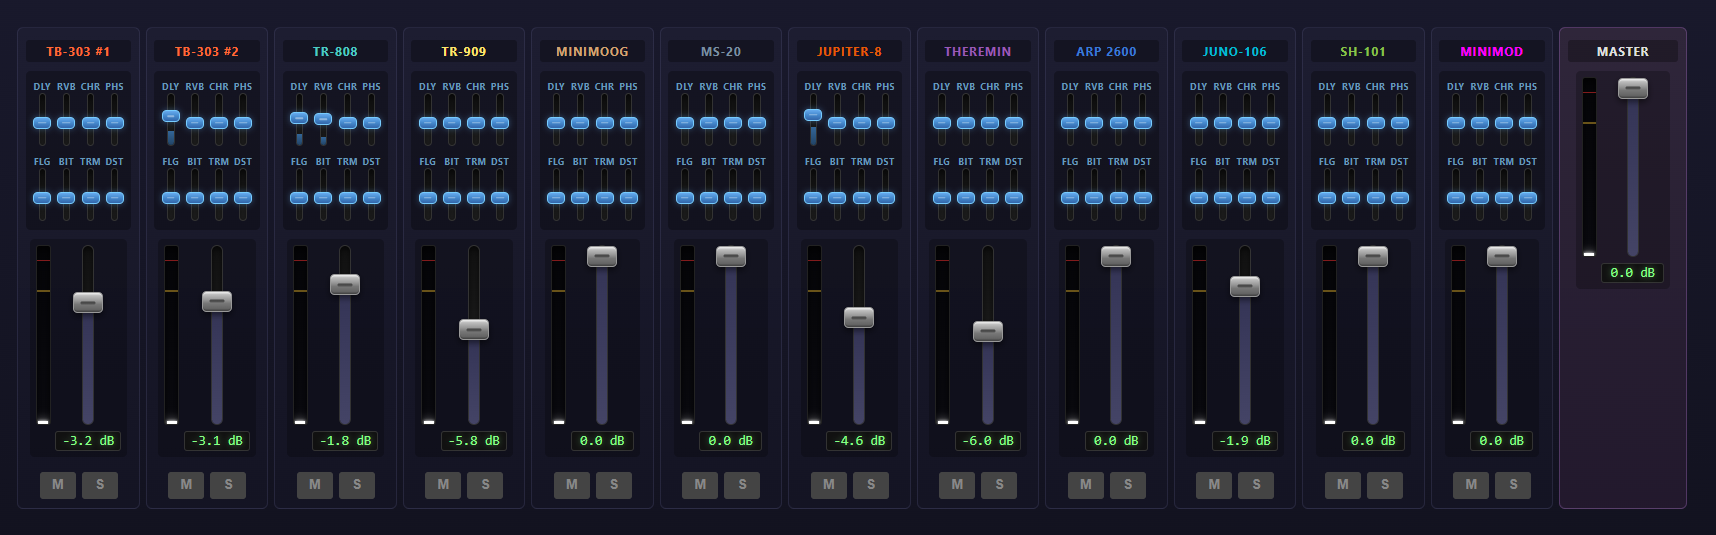This screenshot has width=1716, height=535.
Task: Click the THEREMIN -6.0 dB readout
Action: (x=987, y=441)
